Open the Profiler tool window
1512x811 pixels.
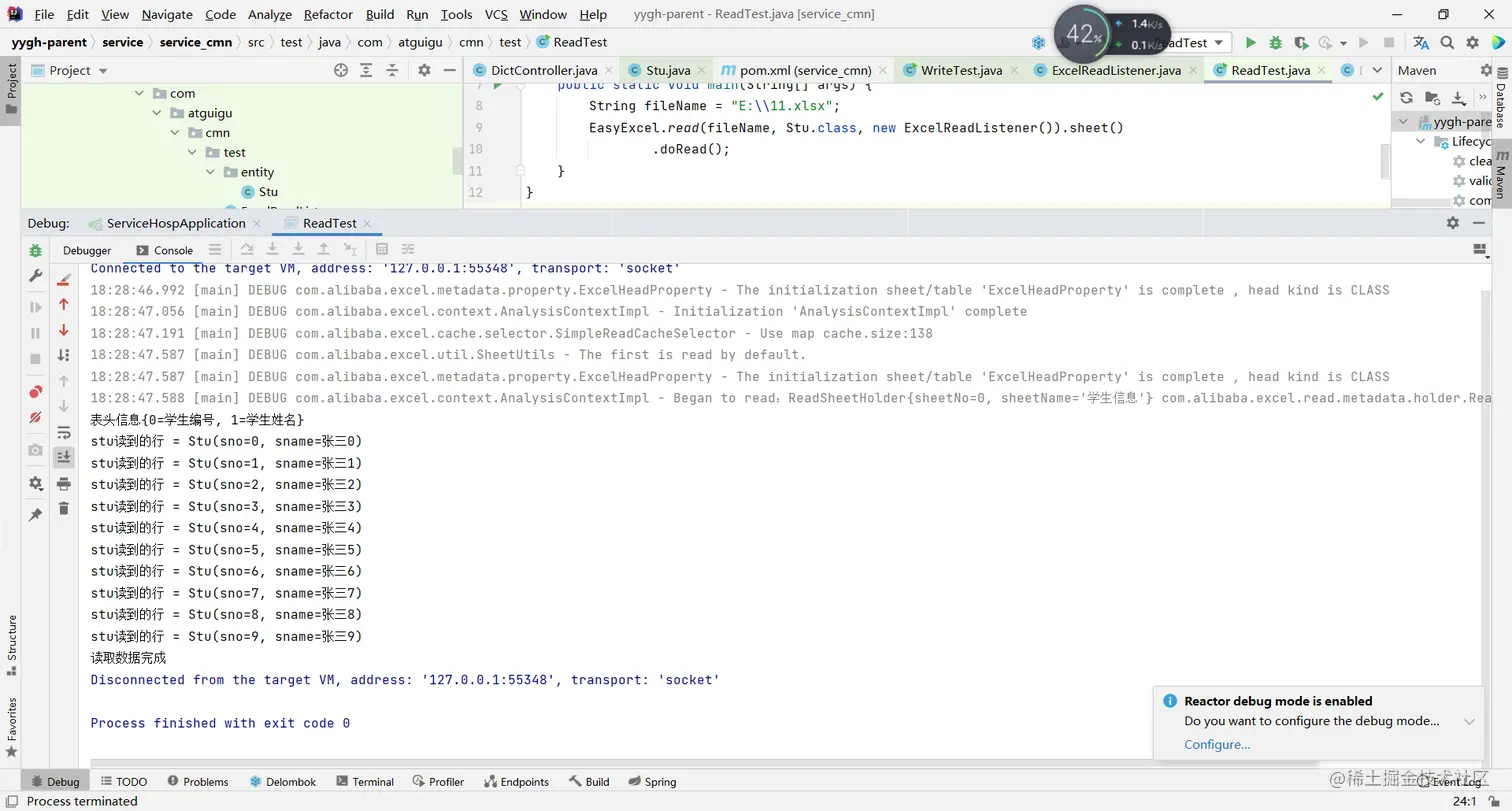click(437, 782)
